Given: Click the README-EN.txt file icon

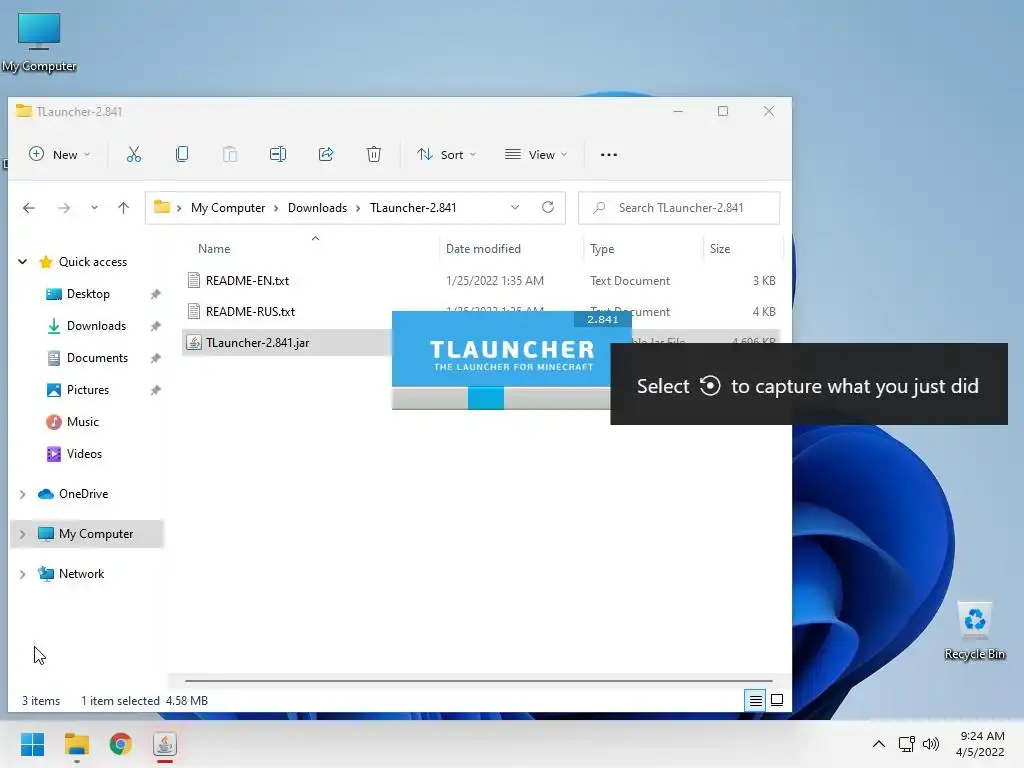Looking at the screenshot, I should [194, 280].
